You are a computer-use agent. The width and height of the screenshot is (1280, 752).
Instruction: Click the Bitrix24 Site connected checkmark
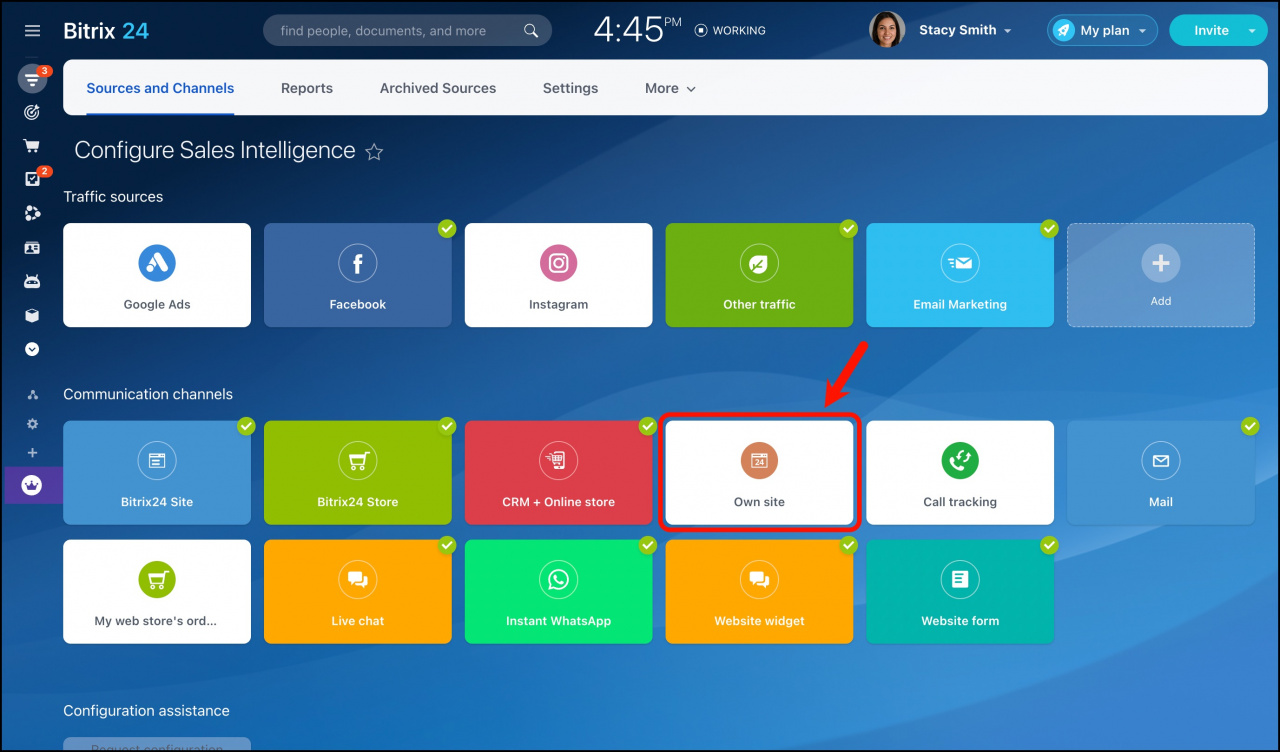tap(246, 426)
